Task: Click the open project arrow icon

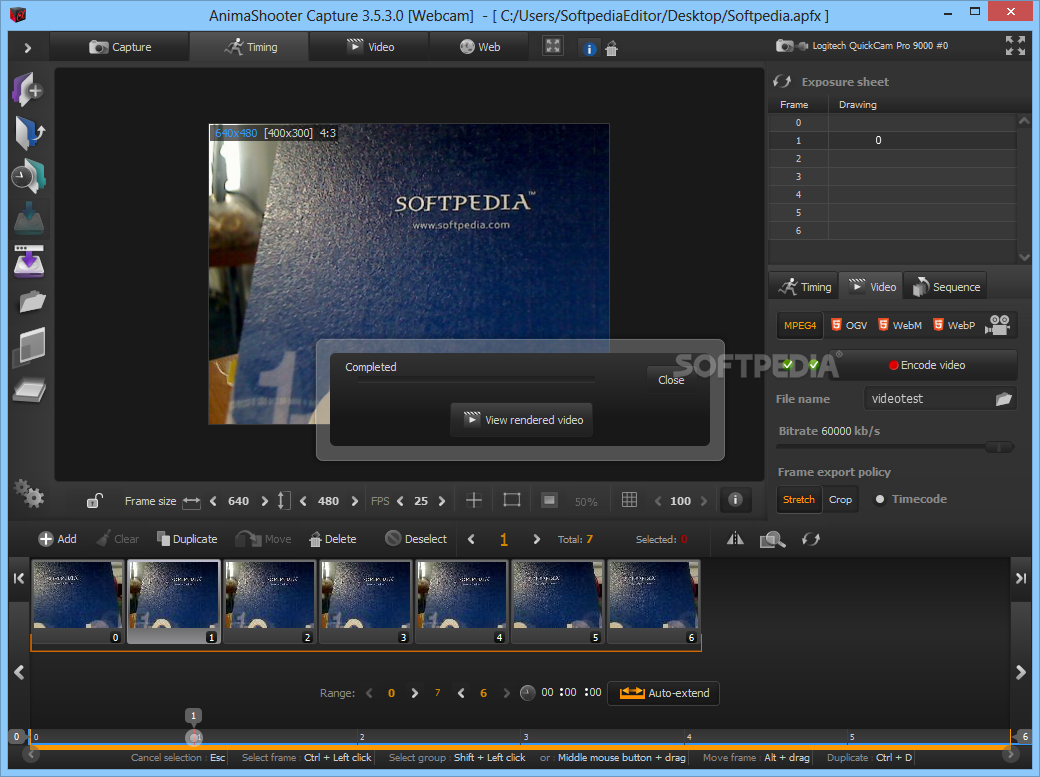Action: pos(29,132)
